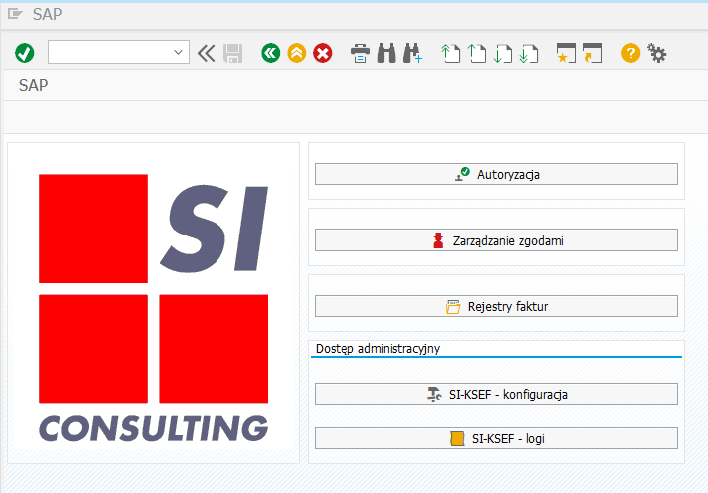708x493 pixels.
Task: Open the SAP menu icon in title bar
Action: point(15,14)
